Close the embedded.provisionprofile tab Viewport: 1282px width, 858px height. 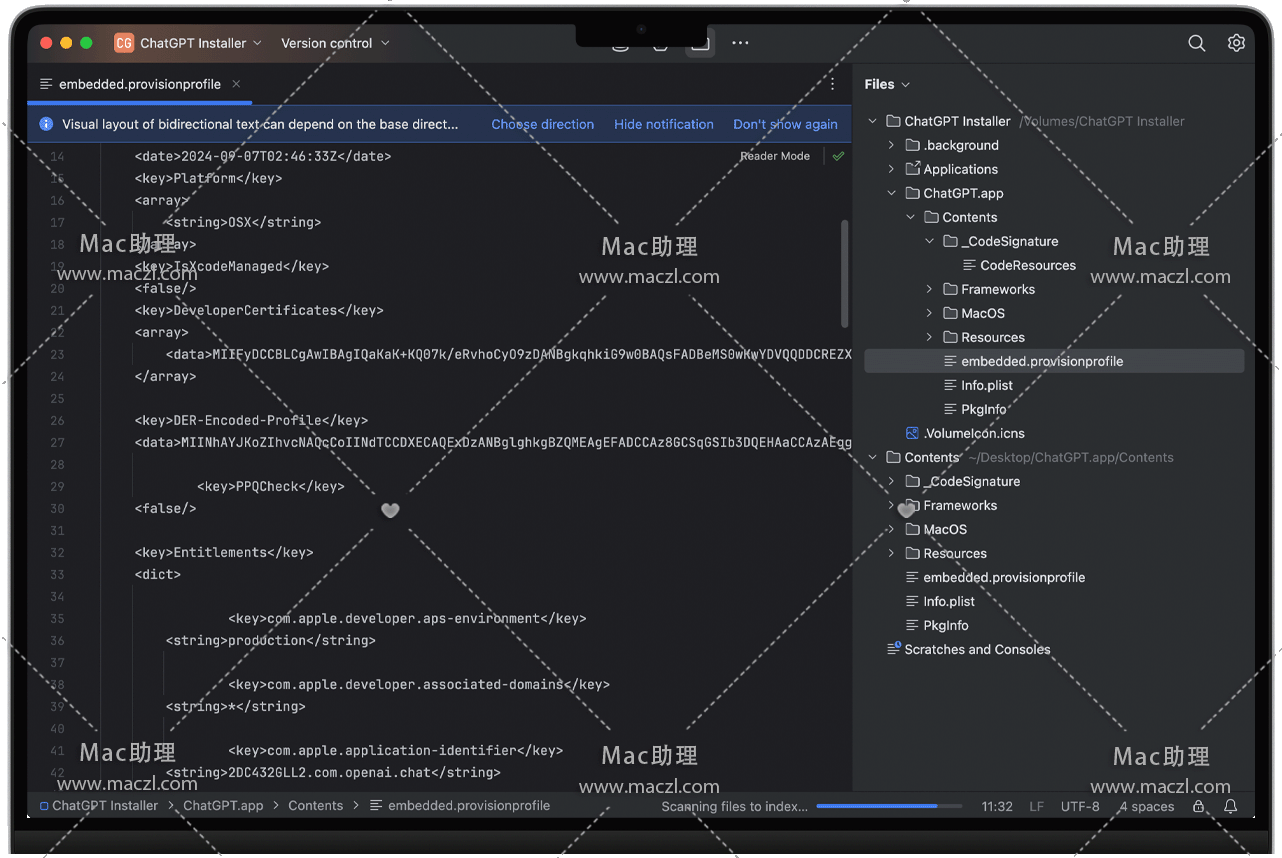click(x=236, y=84)
